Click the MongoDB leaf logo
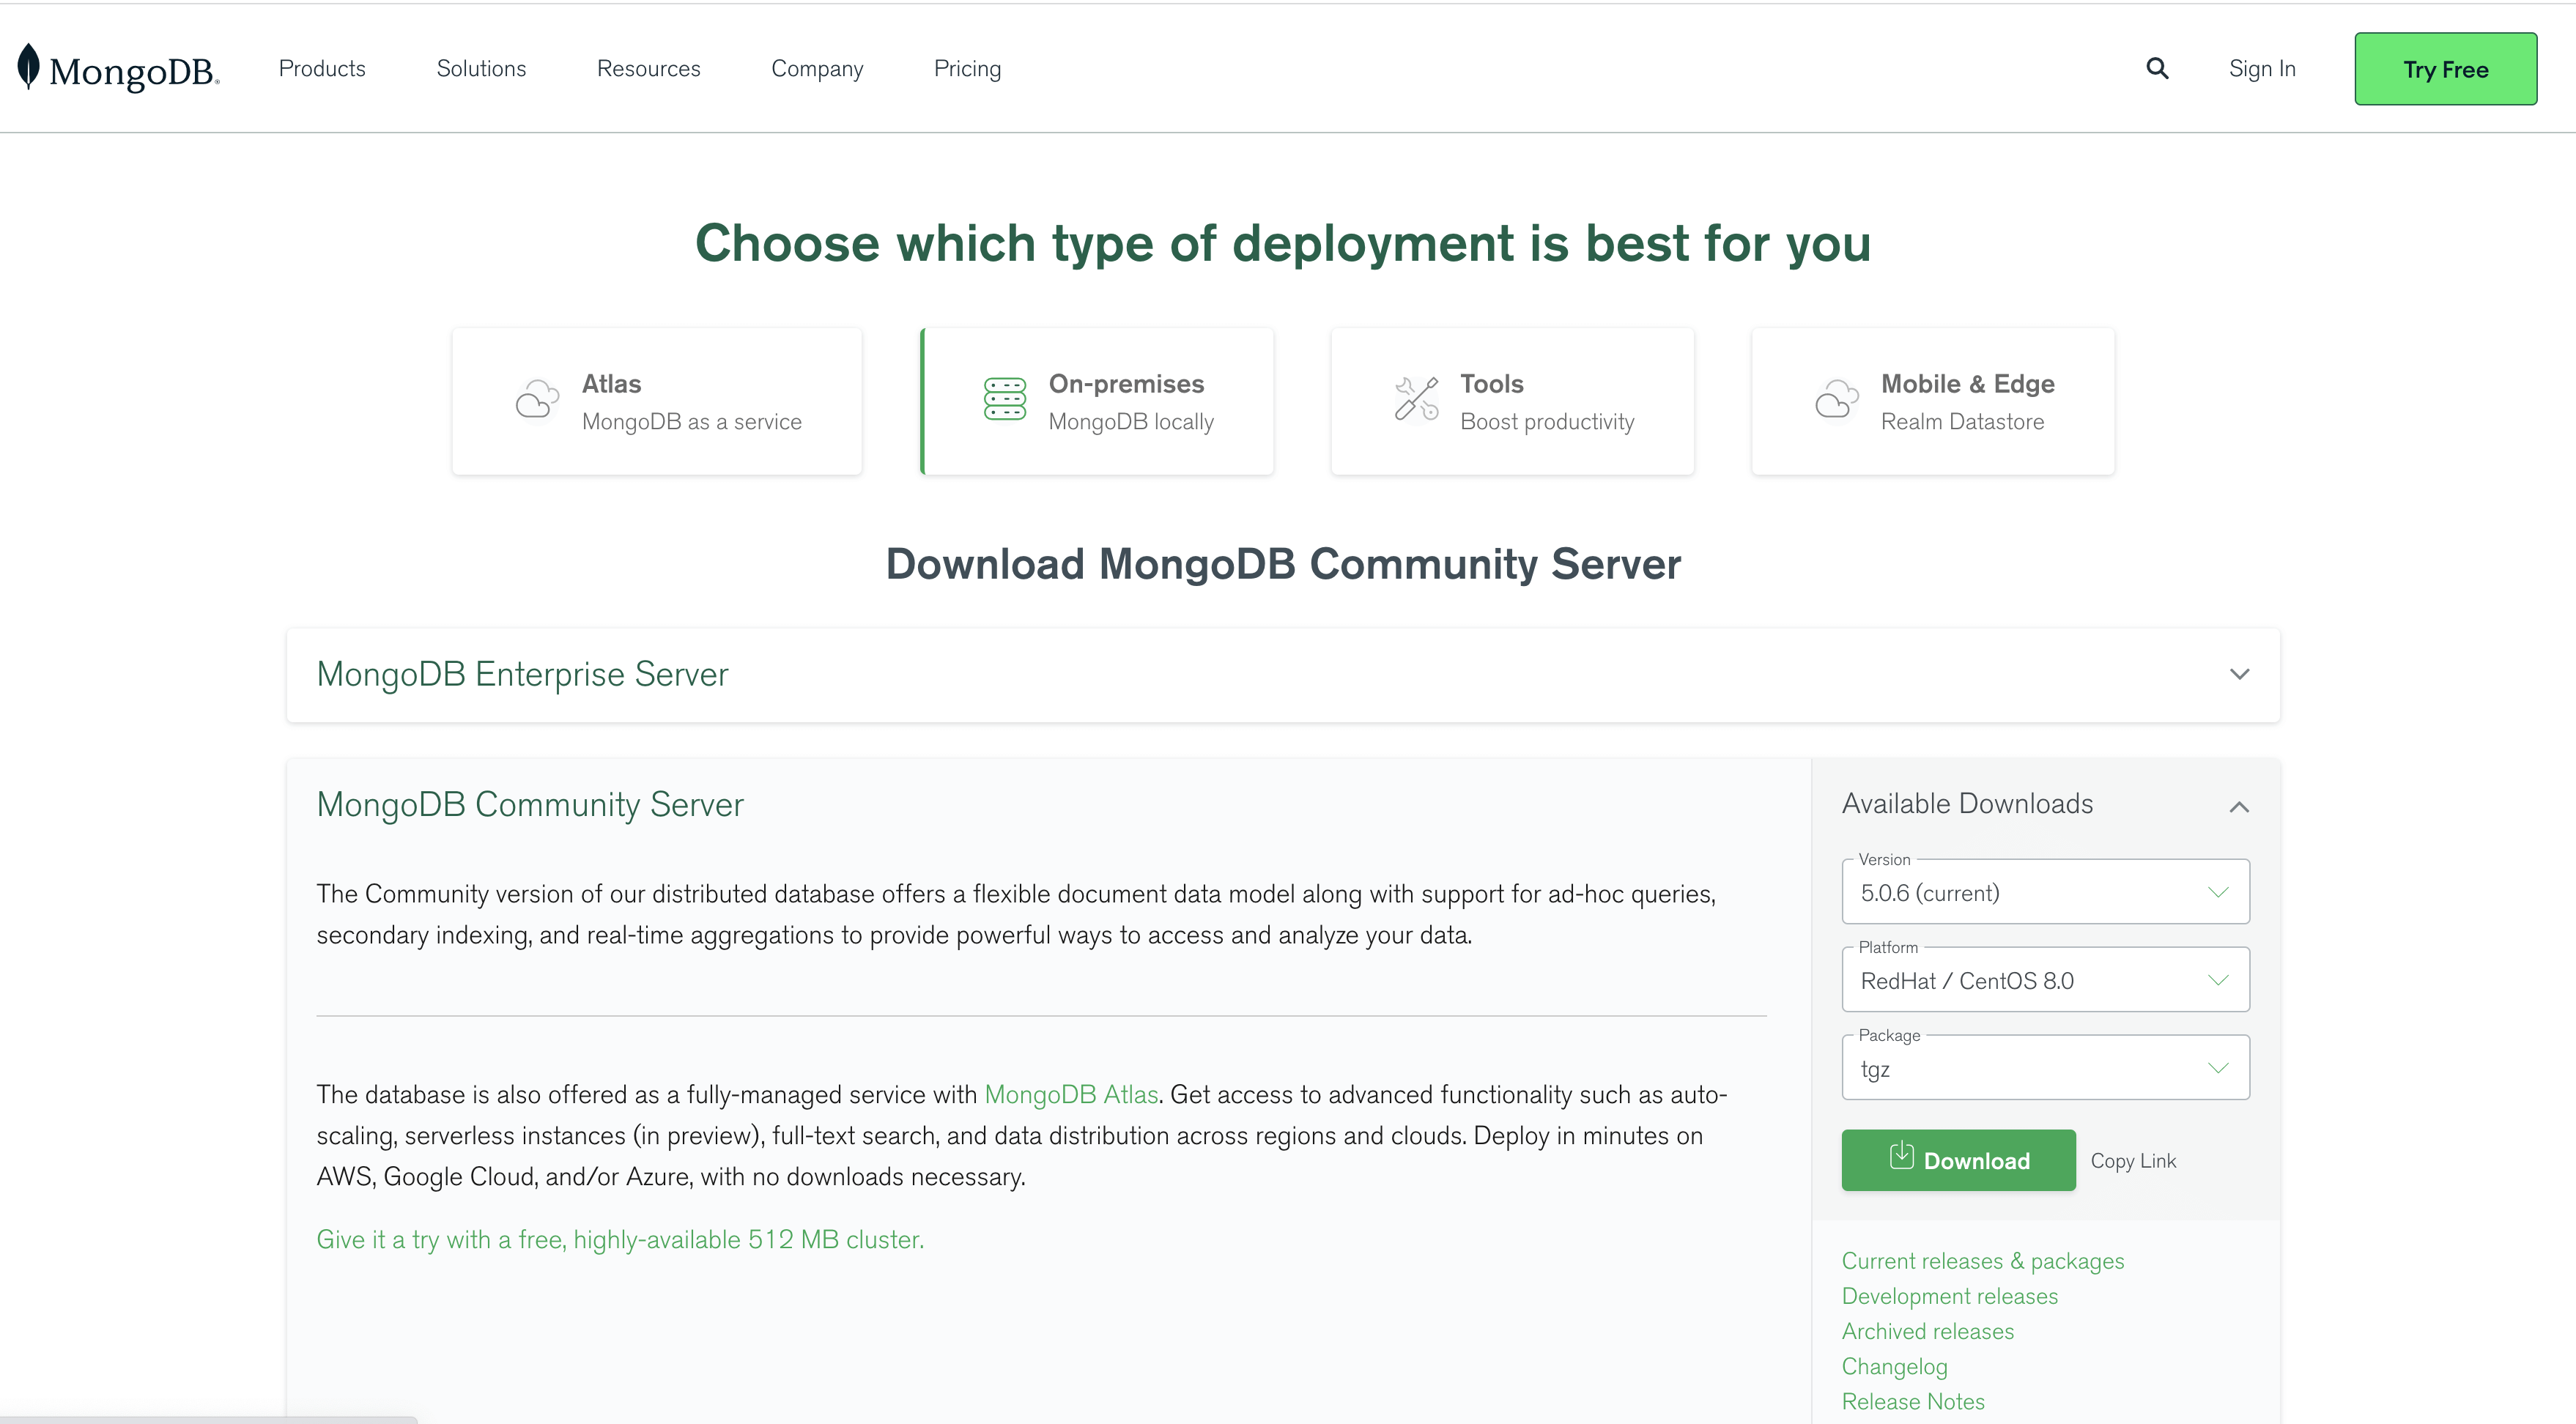This screenshot has height=1424, width=2576. click(29, 67)
